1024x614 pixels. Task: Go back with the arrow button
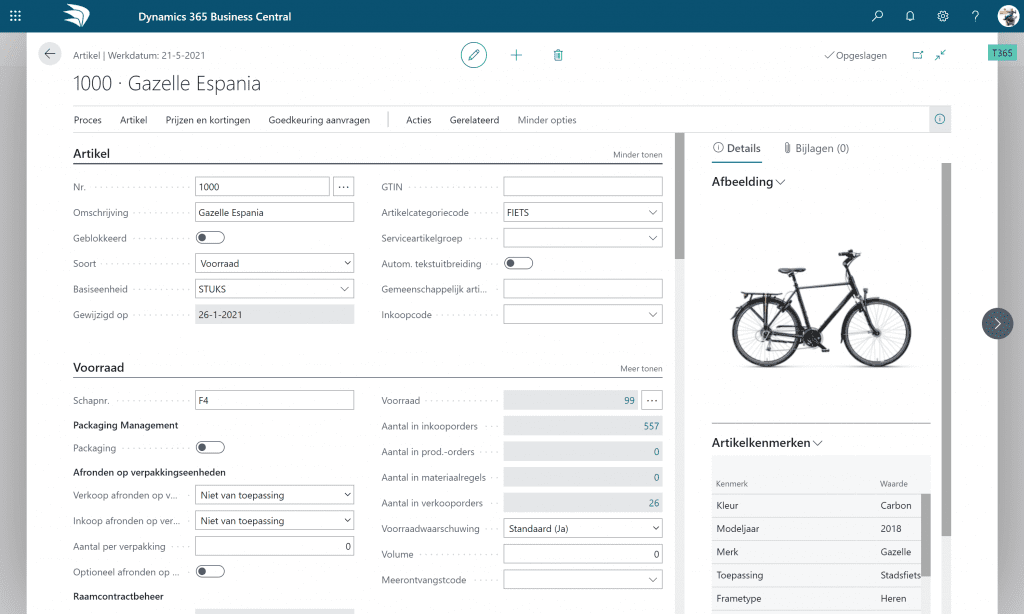point(50,54)
